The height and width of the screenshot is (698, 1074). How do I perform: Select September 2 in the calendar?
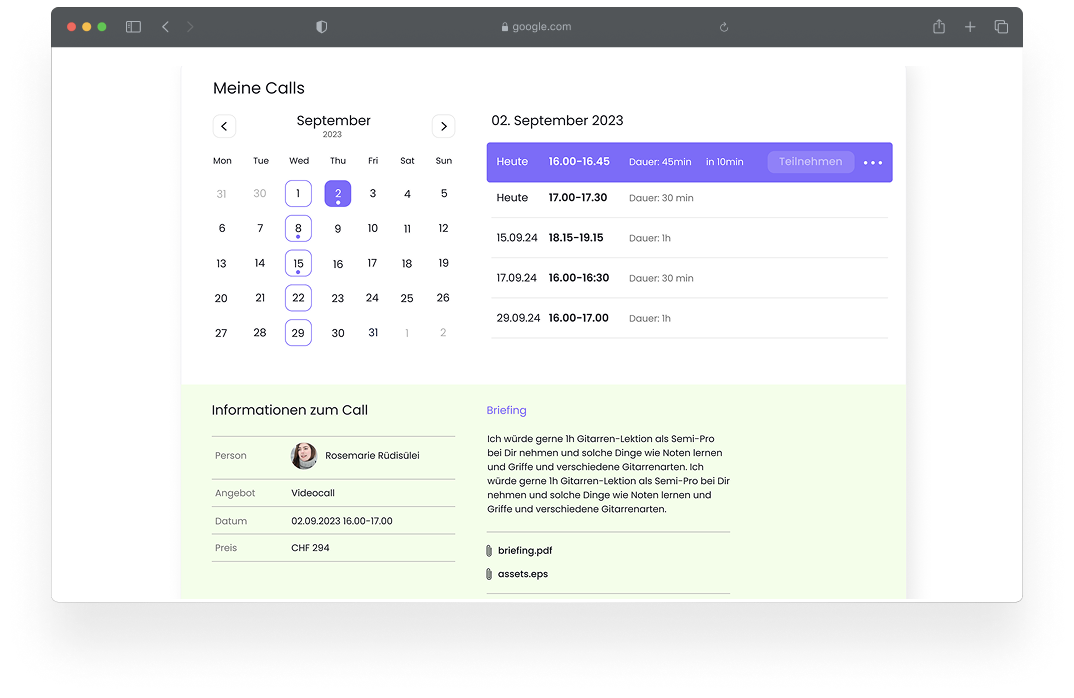point(338,194)
